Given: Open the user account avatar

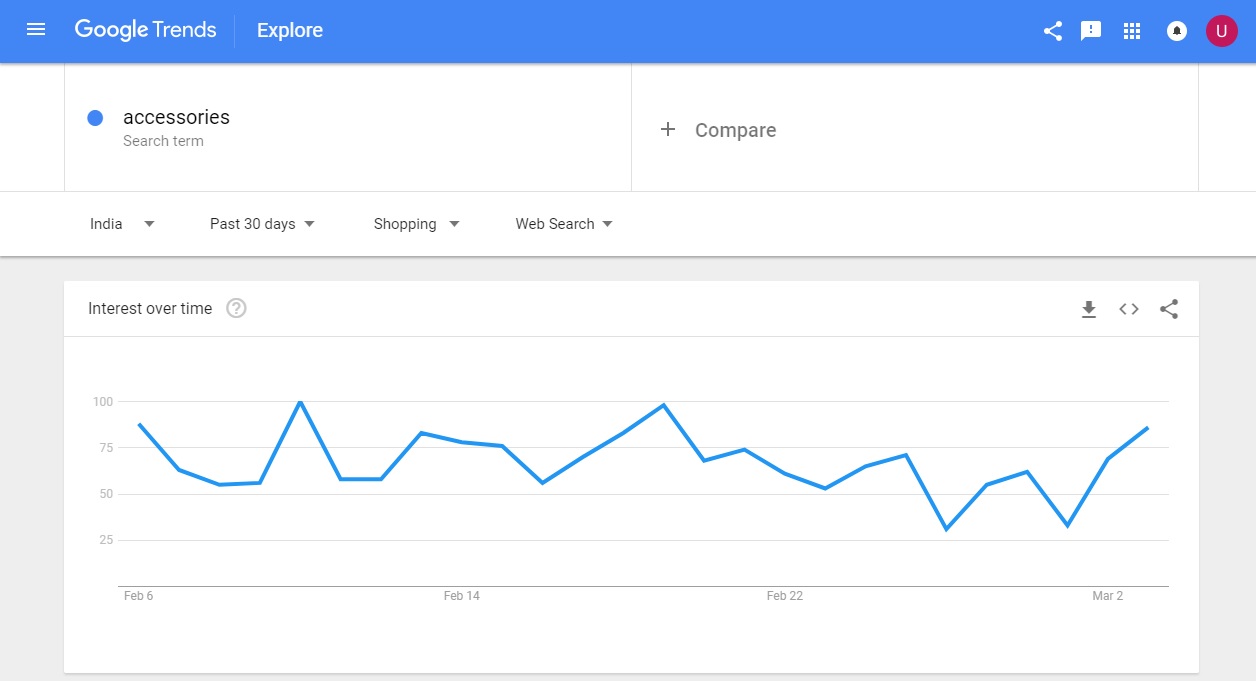Looking at the screenshot, I should 1221,31.
